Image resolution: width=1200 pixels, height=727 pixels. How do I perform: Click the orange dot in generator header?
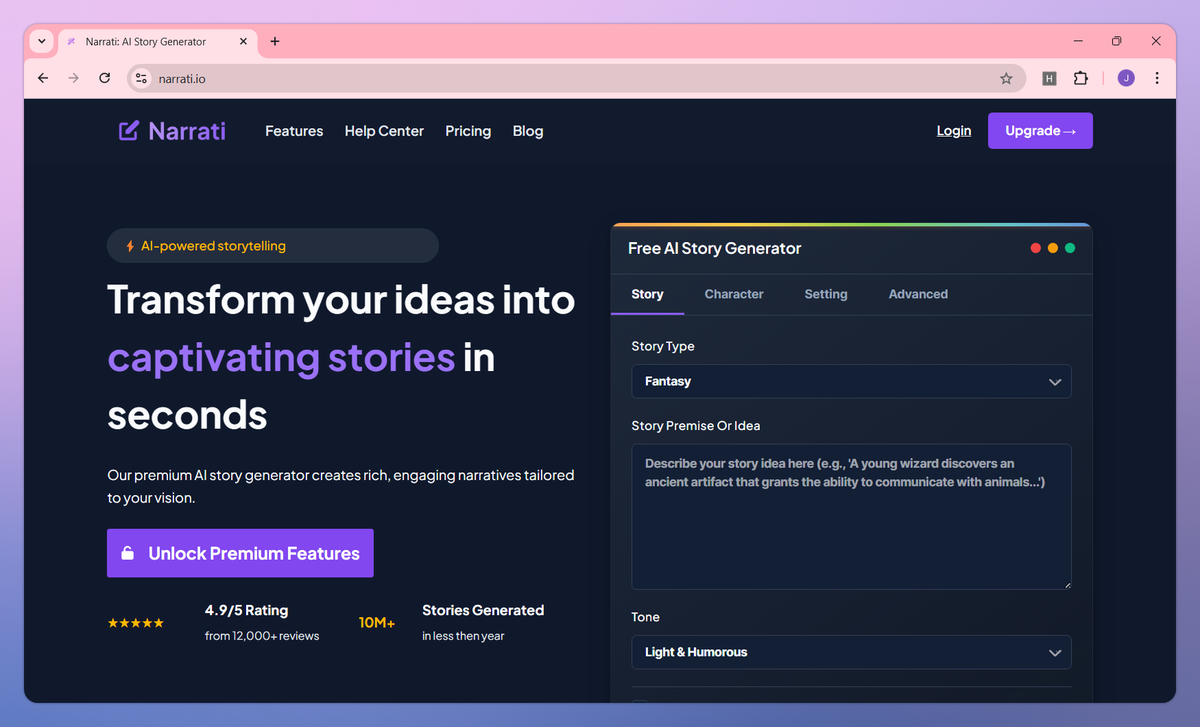1053,248
